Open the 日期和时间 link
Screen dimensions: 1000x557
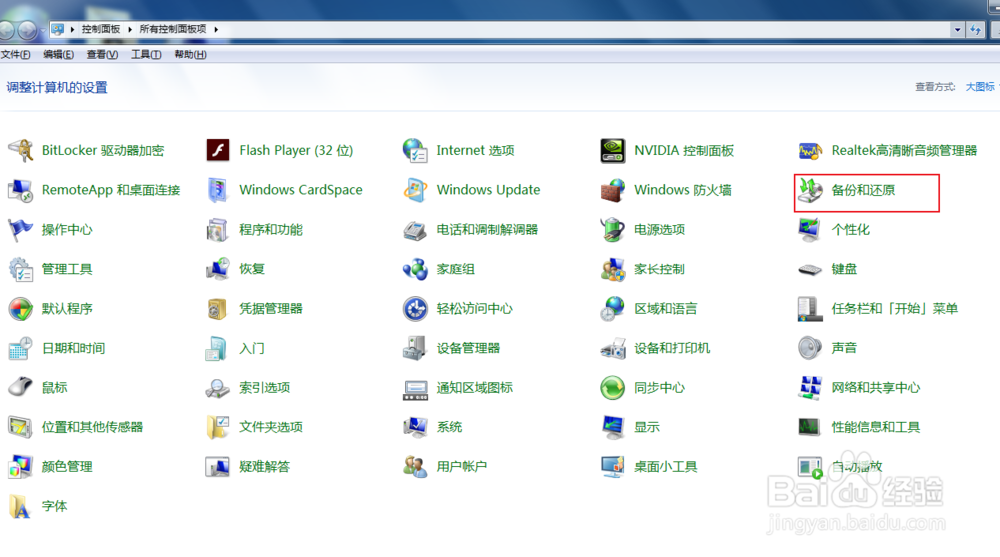[73, 348]
